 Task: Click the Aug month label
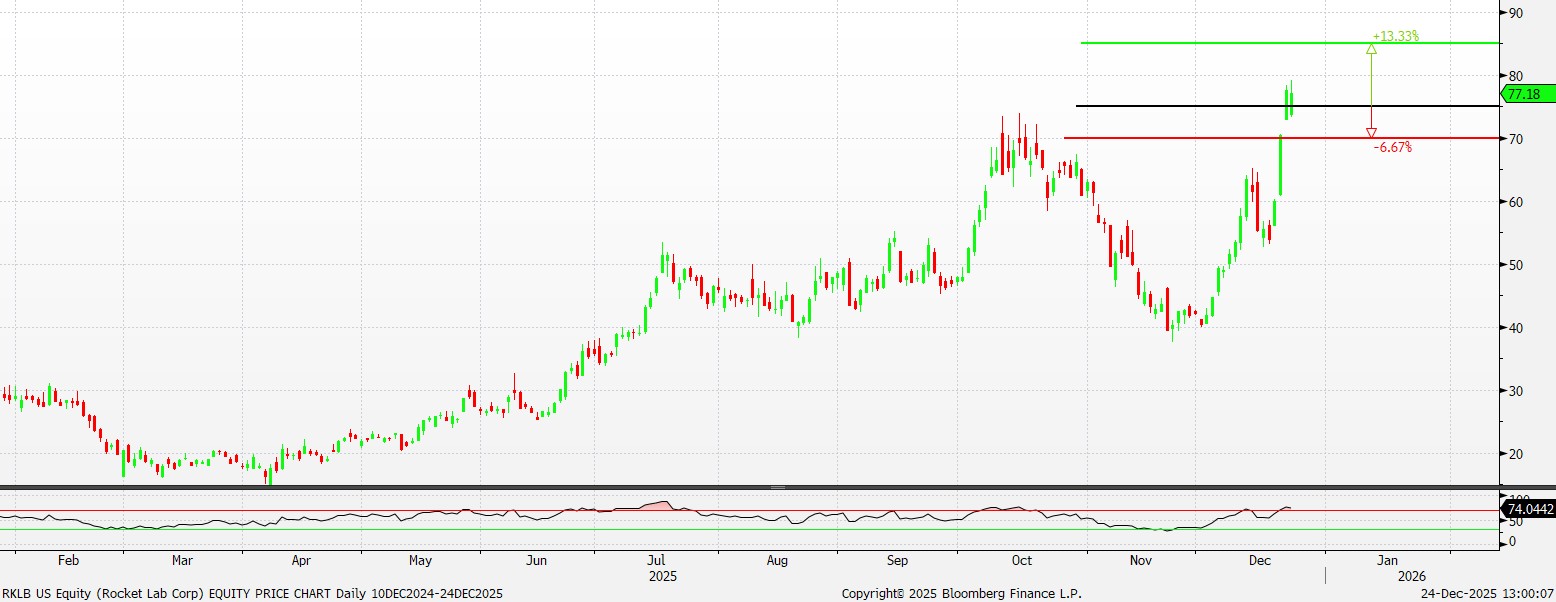tap(778, 562)
